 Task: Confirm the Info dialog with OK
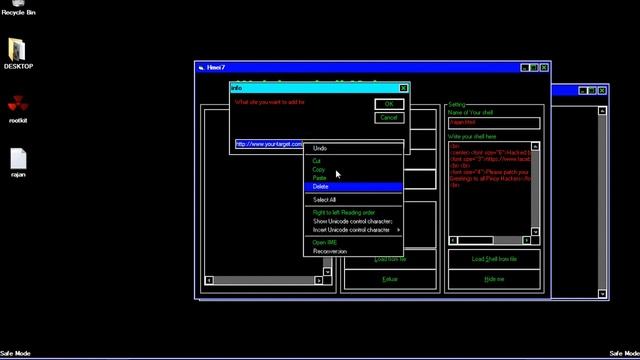(389, 104)
